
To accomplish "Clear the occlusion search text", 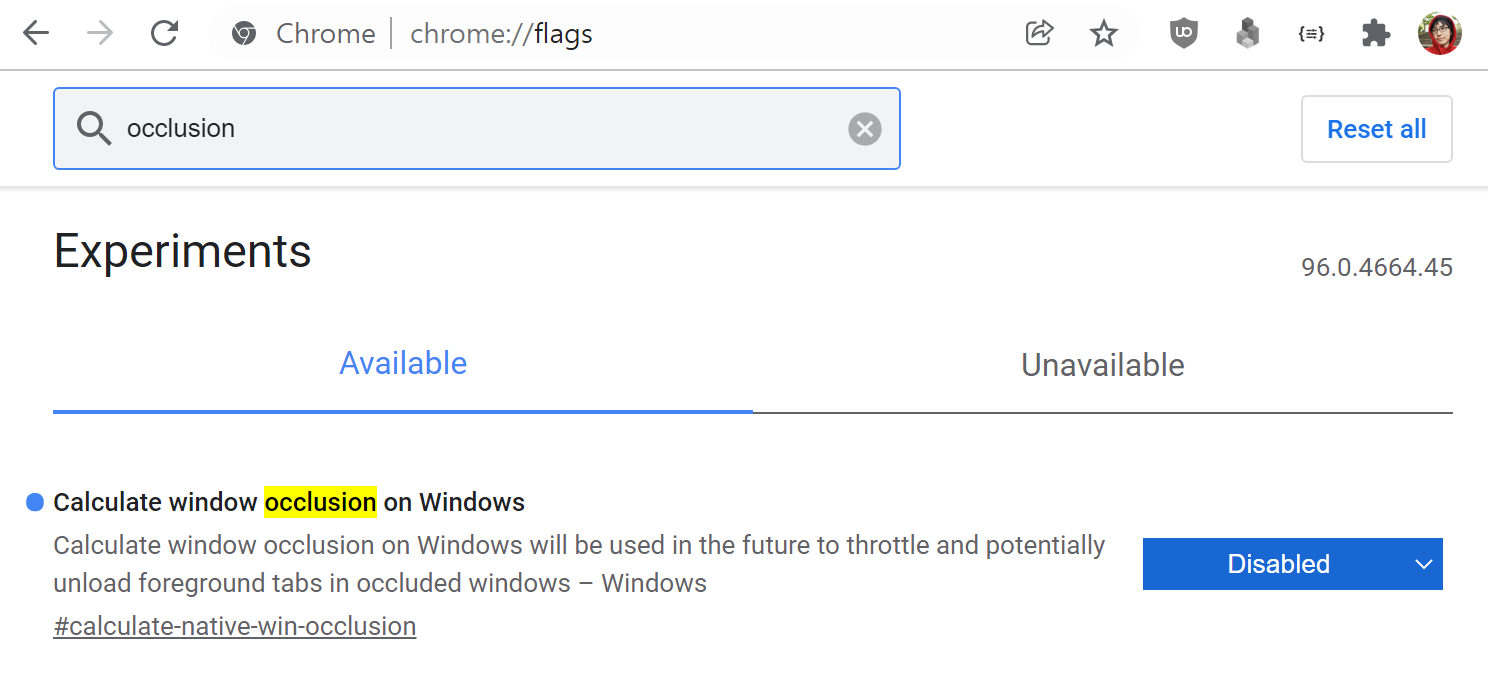I will pos(865,129).
